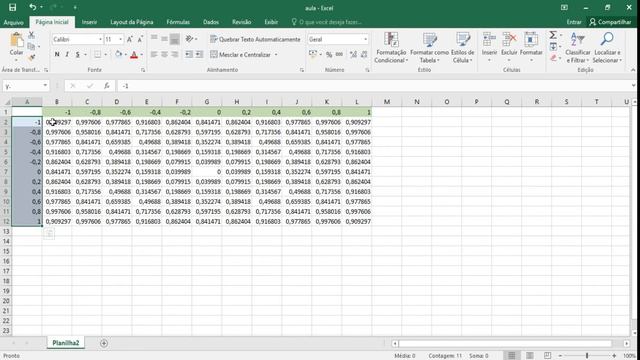Click the AutoSum sigma icon
The height and width of the screenshot is (360, 640).
click(x=553, y=36)
